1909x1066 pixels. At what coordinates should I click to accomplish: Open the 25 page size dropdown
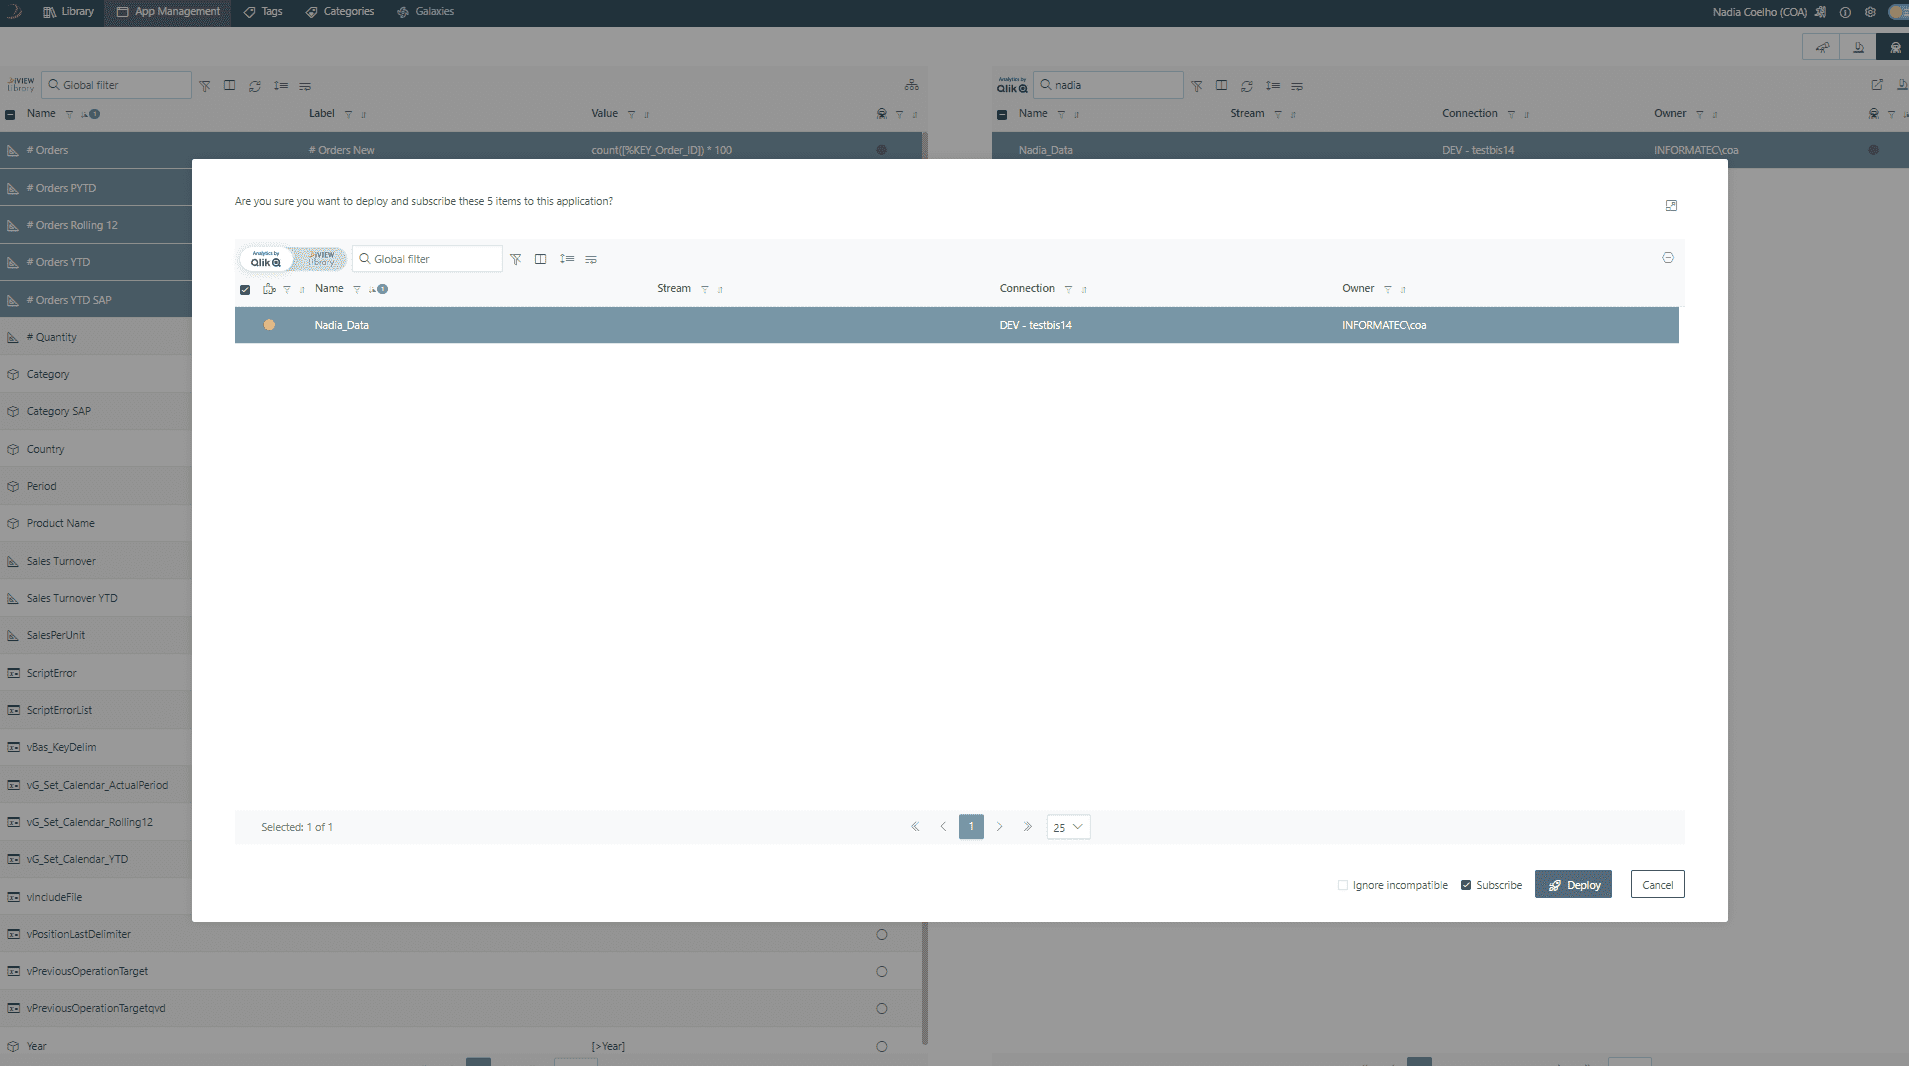(1068, 827)
